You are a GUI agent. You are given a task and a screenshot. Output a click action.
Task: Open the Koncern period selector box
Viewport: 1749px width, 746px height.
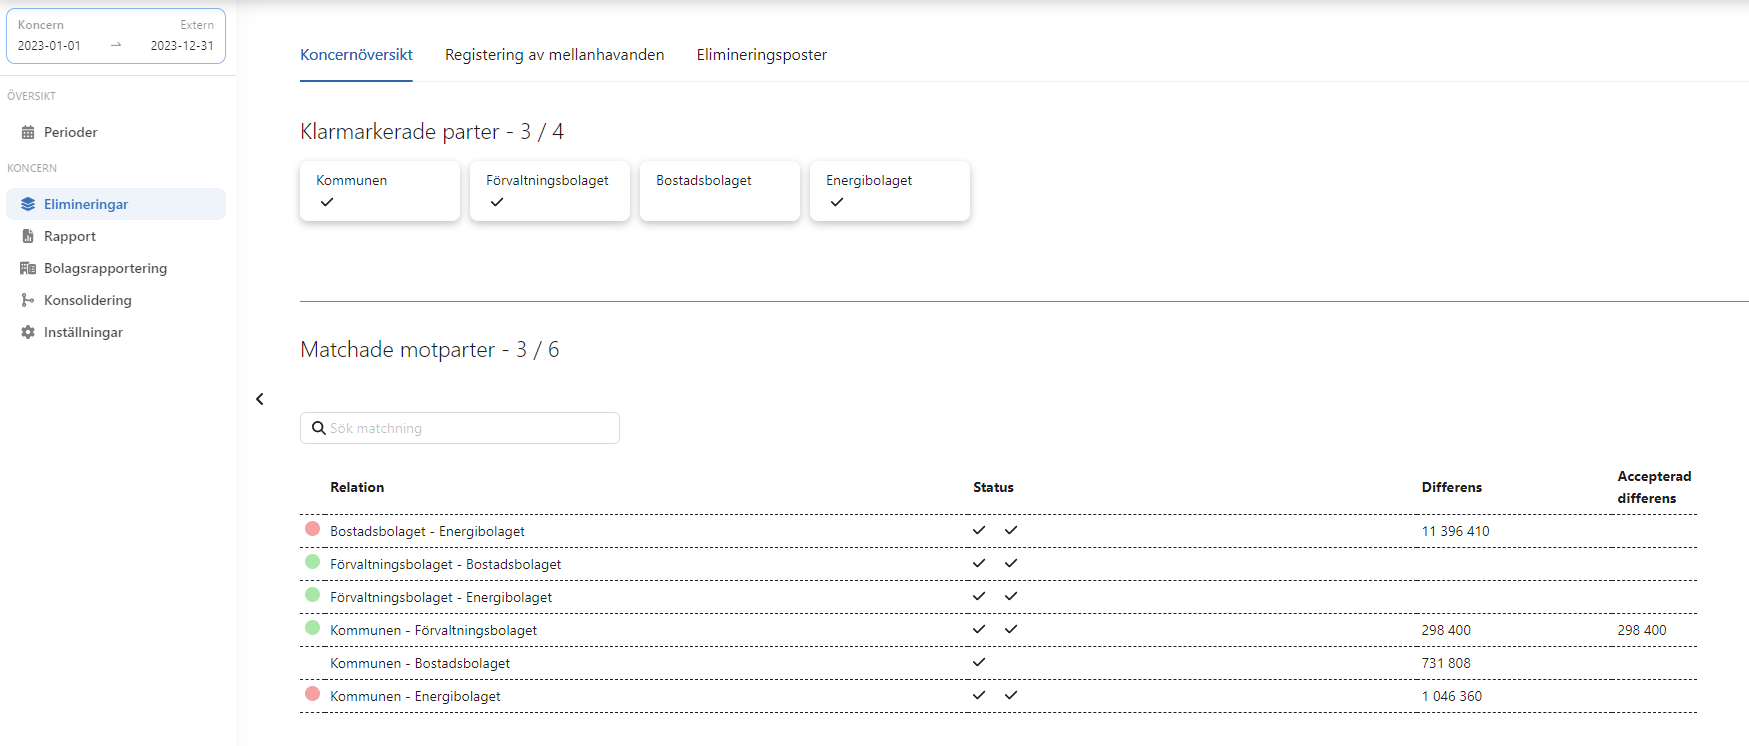[x=116, y=35]
